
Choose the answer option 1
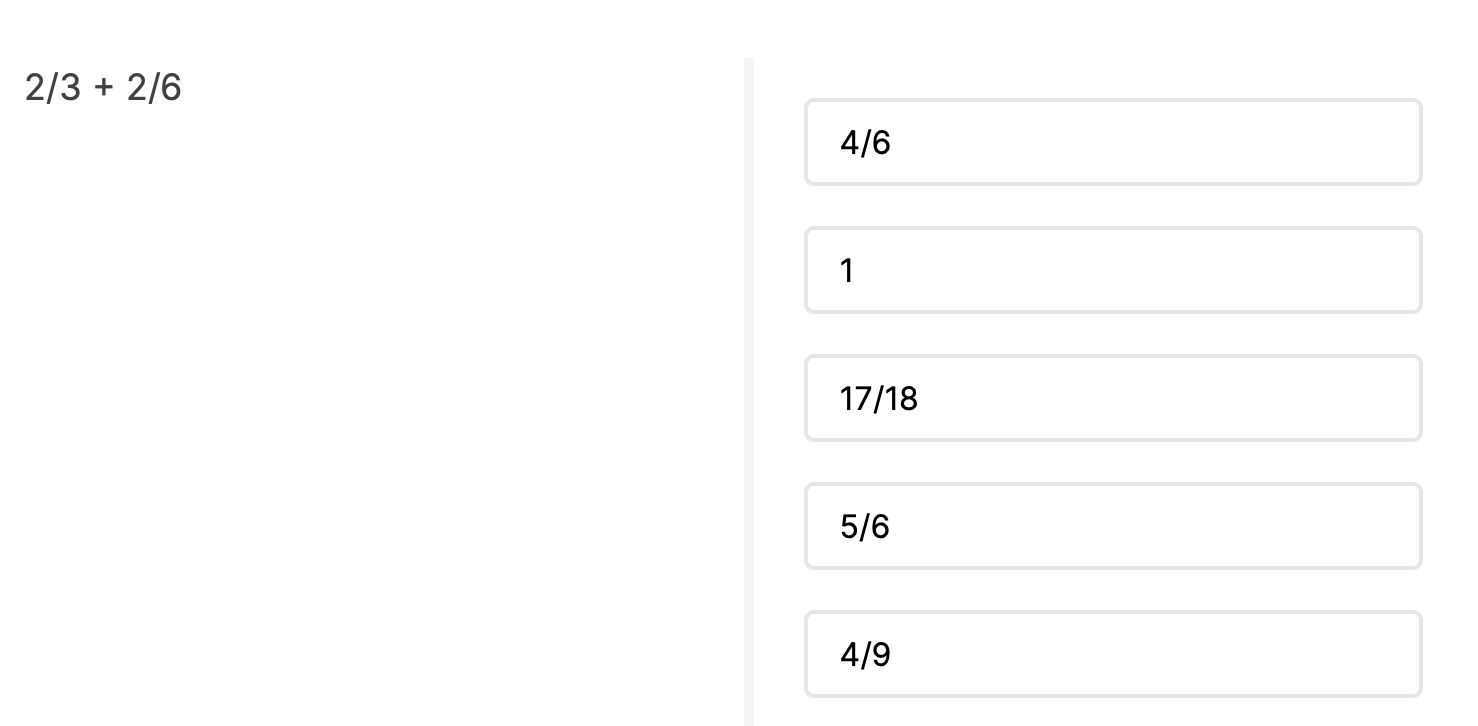[x=1113, y=270]
